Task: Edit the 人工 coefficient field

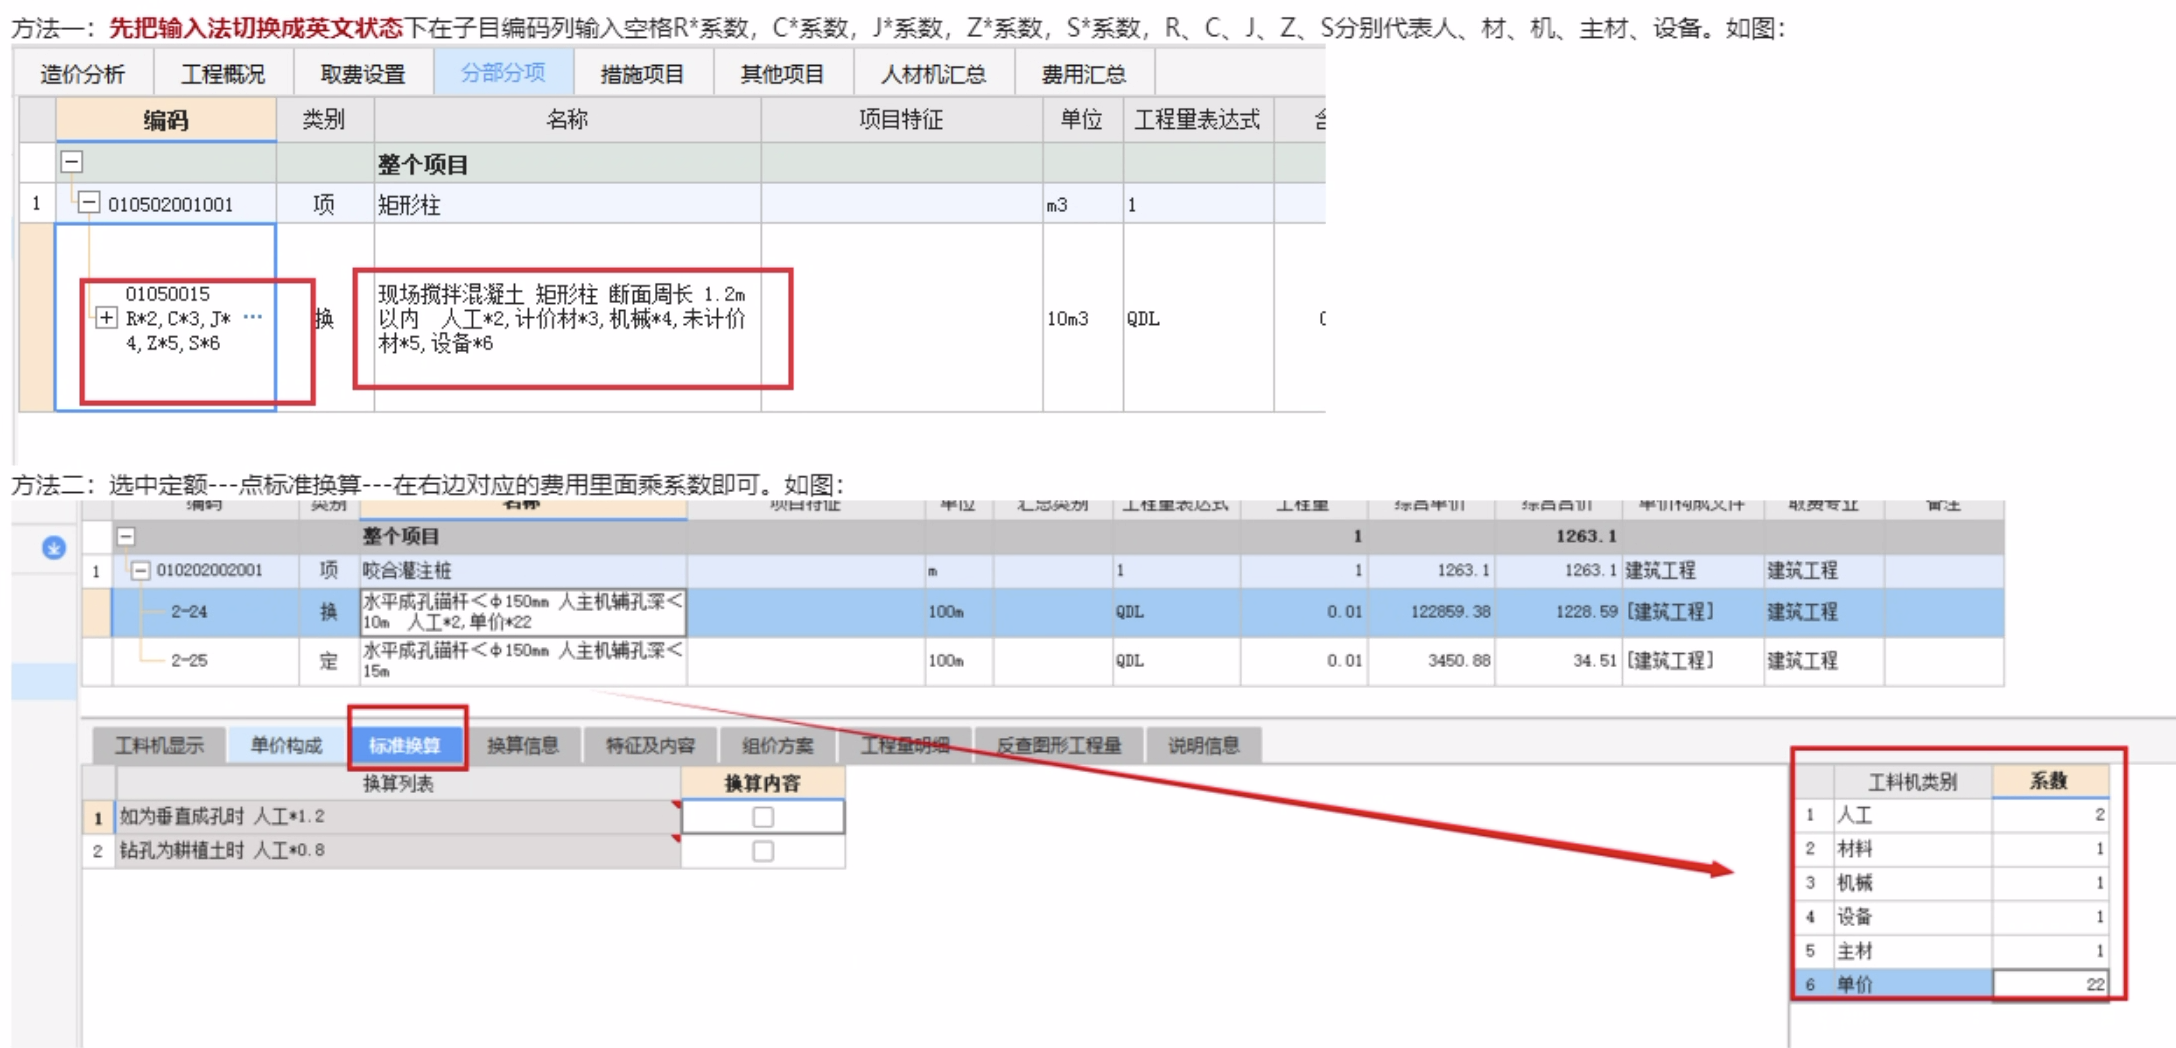Action: click(2050, 815)
